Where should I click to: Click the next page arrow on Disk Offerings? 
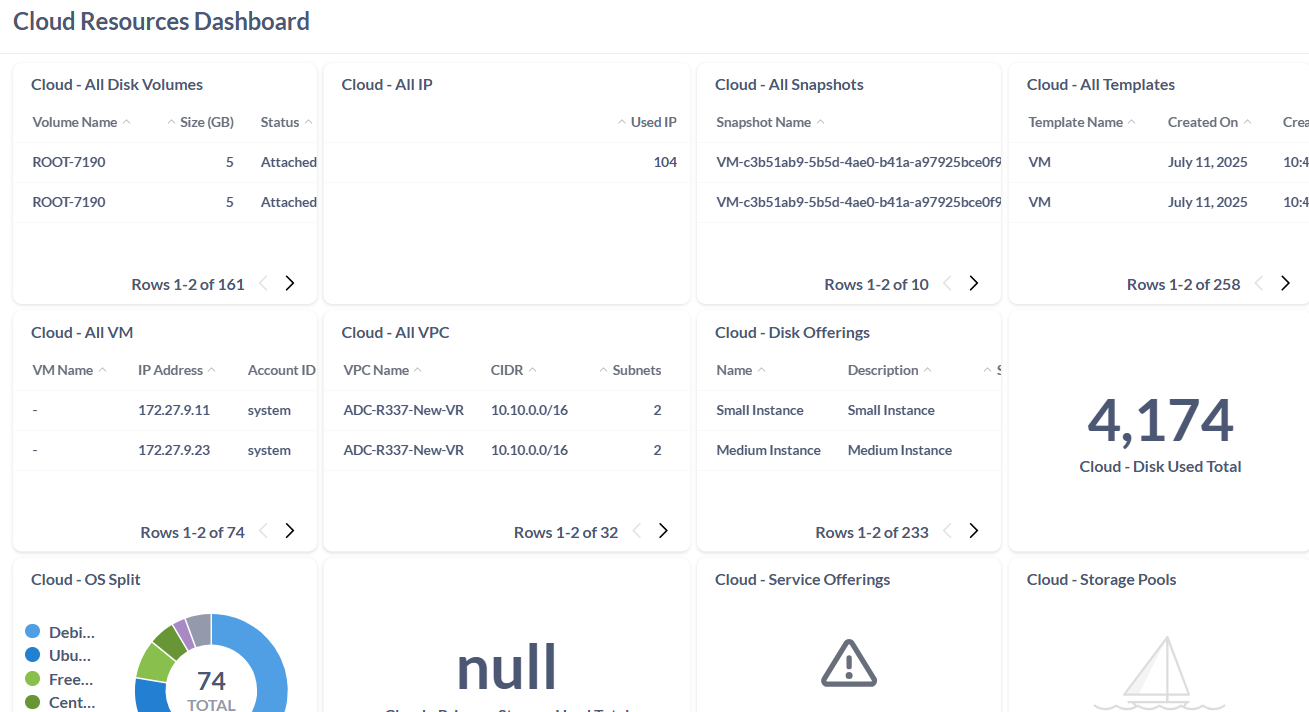973,531
